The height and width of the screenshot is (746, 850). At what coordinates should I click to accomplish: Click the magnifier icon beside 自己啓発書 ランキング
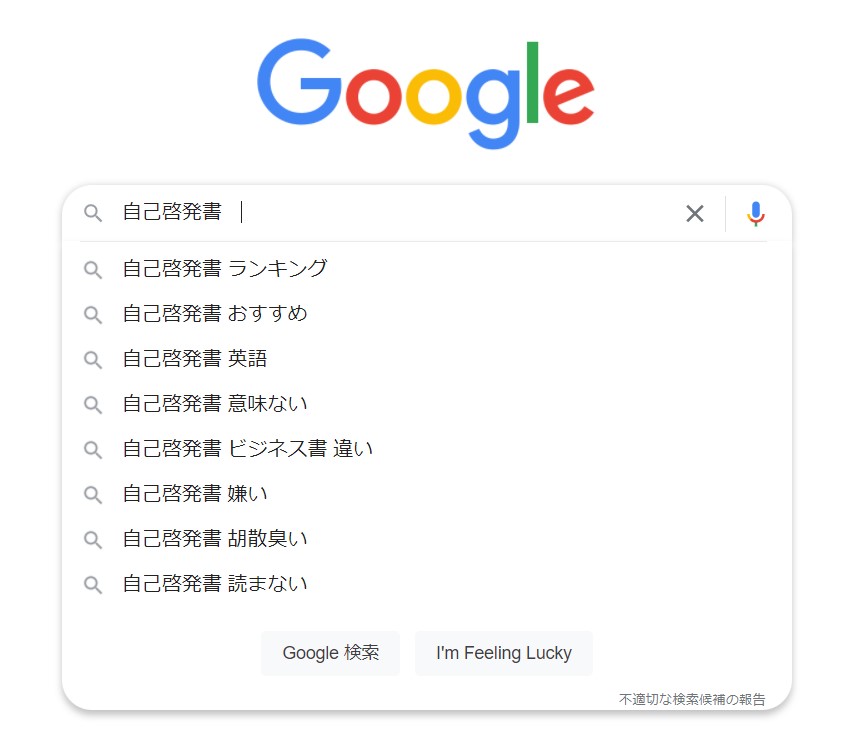pyautogui.click(x=93, y=269)
